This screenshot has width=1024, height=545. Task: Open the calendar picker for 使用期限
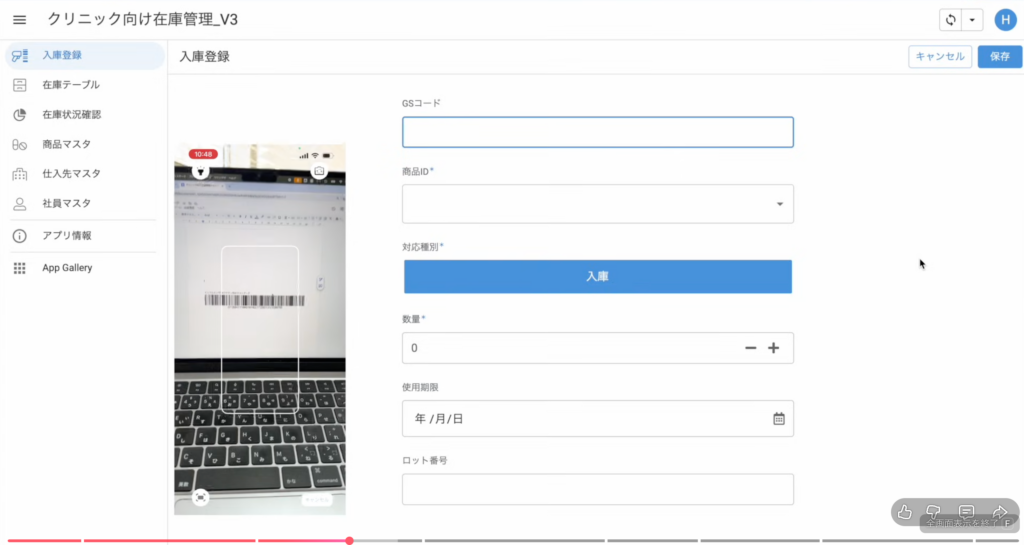(x=778, y=419)
